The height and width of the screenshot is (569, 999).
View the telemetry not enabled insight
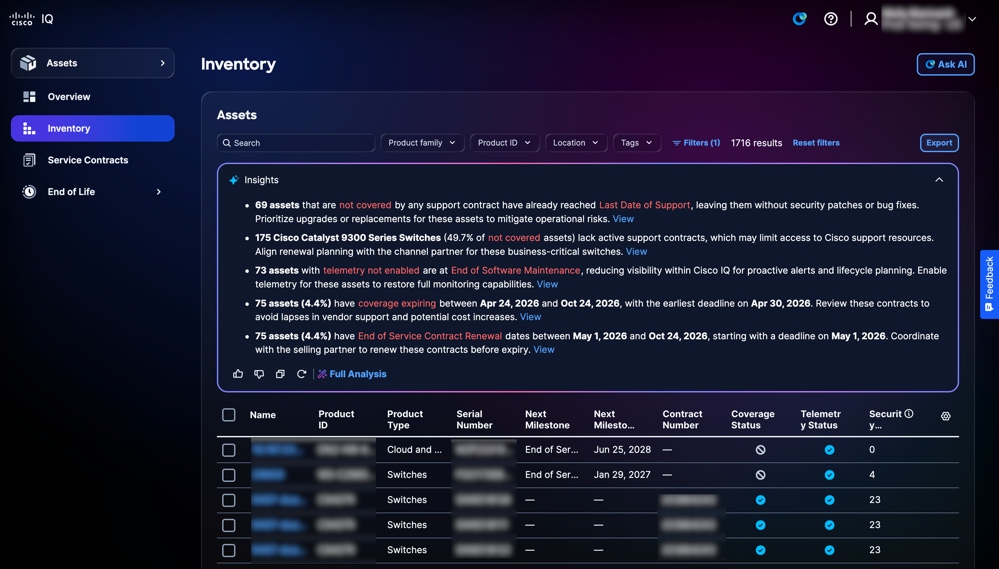[x=547, y=284]
